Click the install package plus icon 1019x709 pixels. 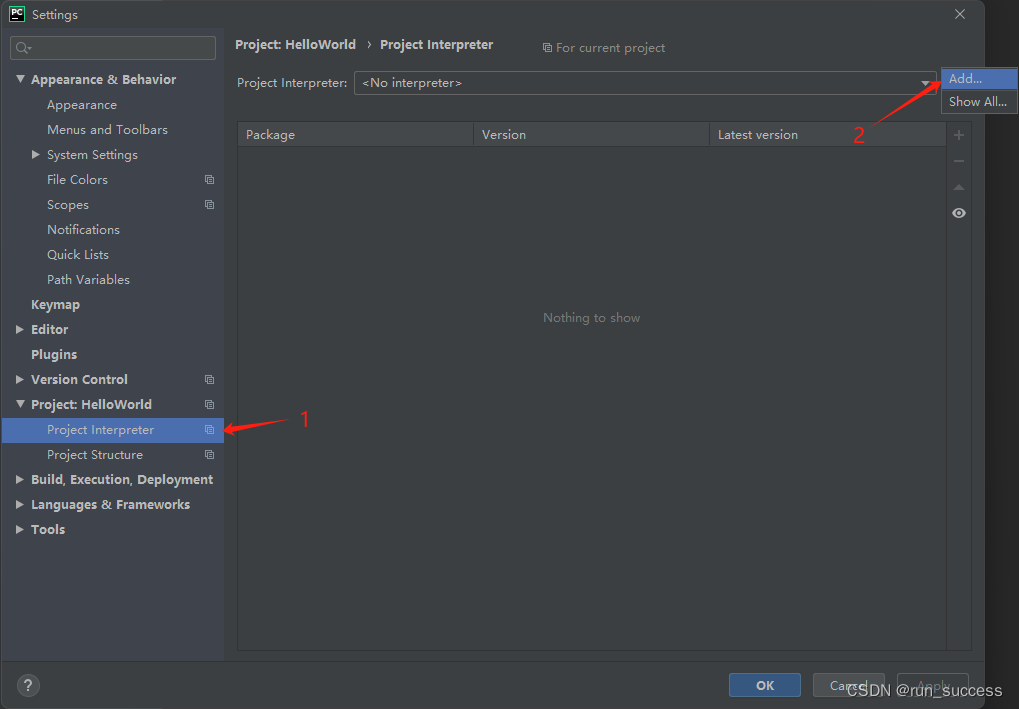click(x=959, y=135)
